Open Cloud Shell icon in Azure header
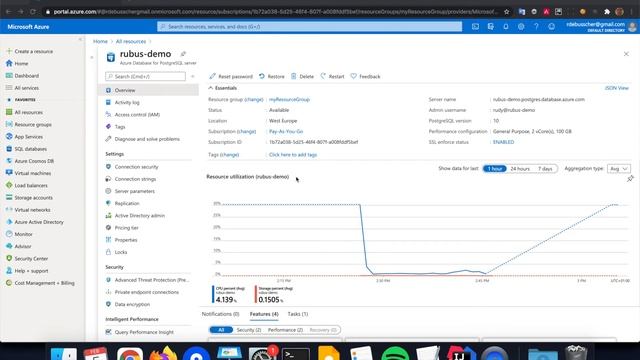The image size is (640, 360). (x=475, y=27)
